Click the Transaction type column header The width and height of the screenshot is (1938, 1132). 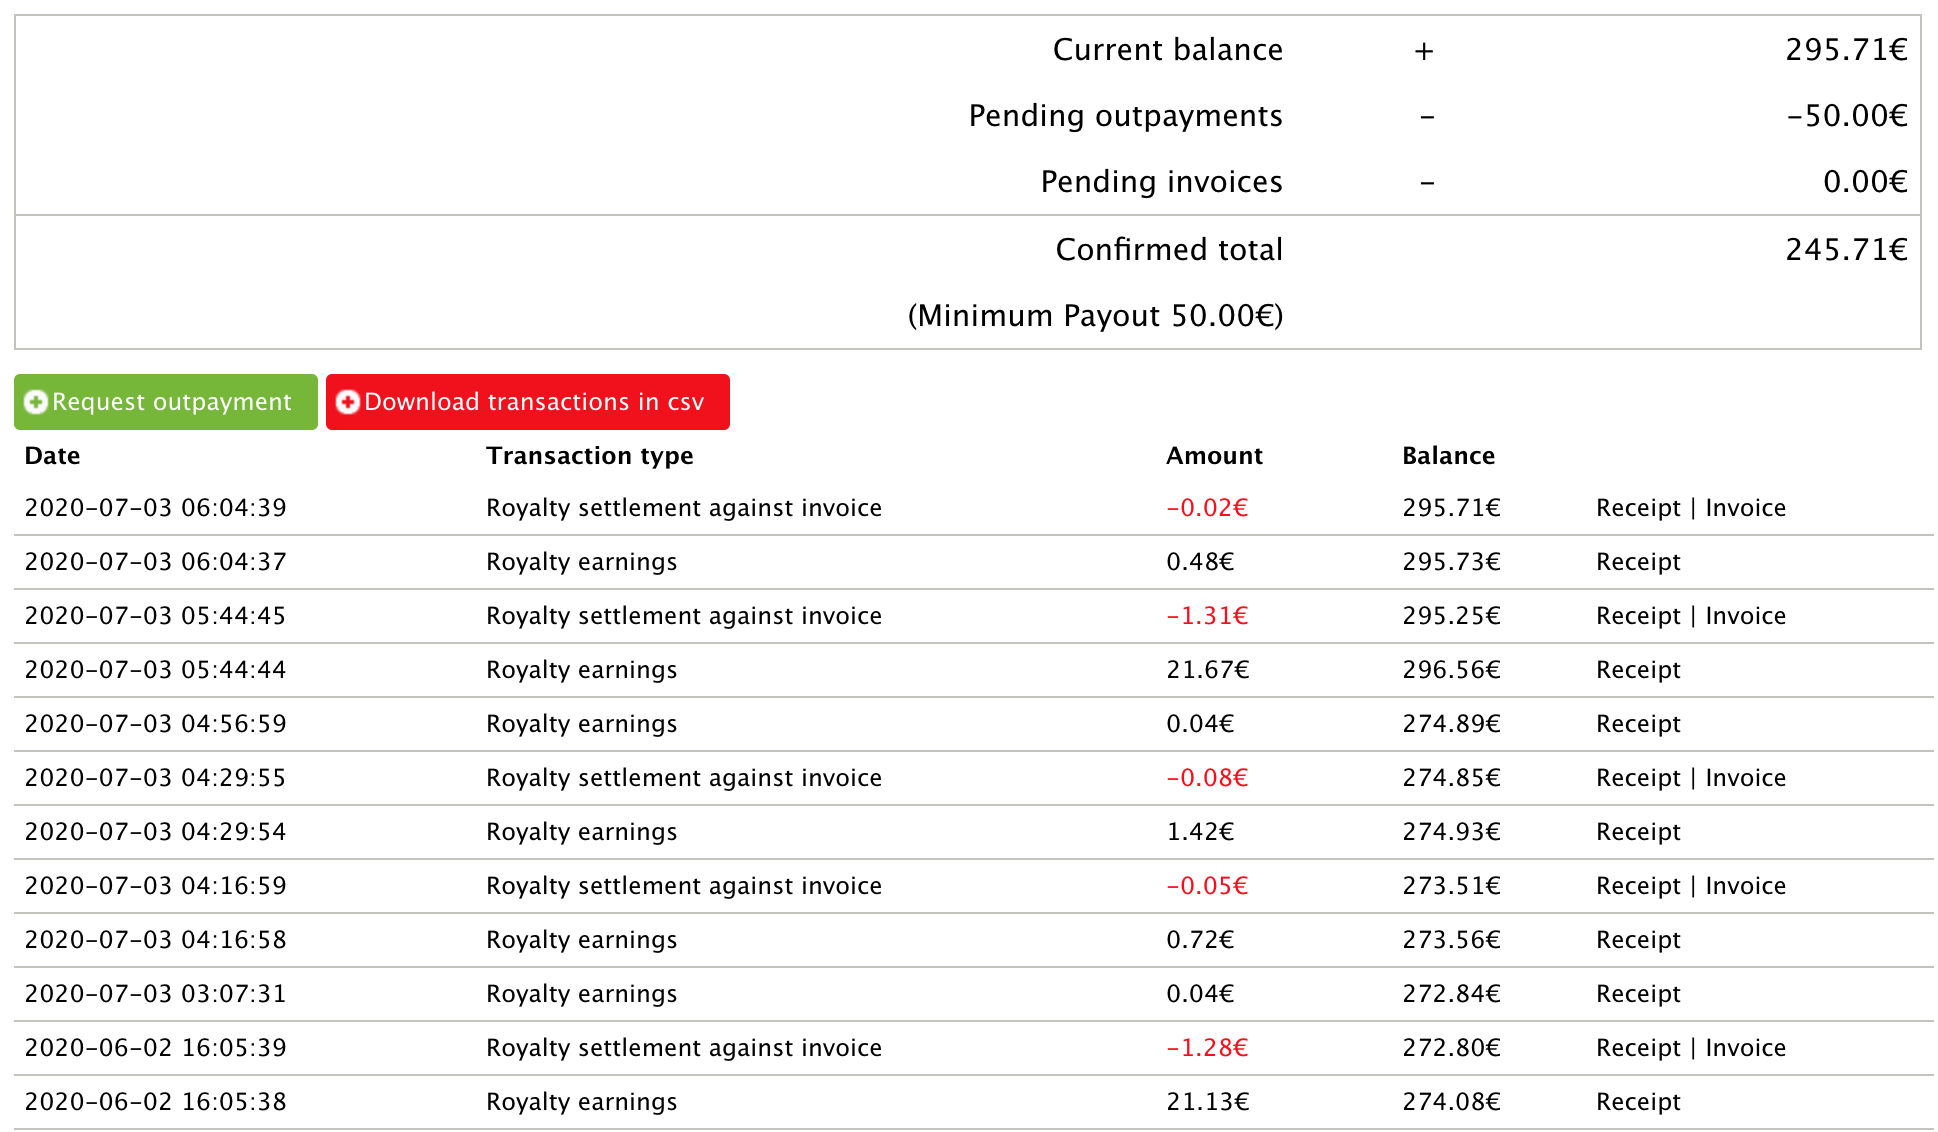[589, 456]
